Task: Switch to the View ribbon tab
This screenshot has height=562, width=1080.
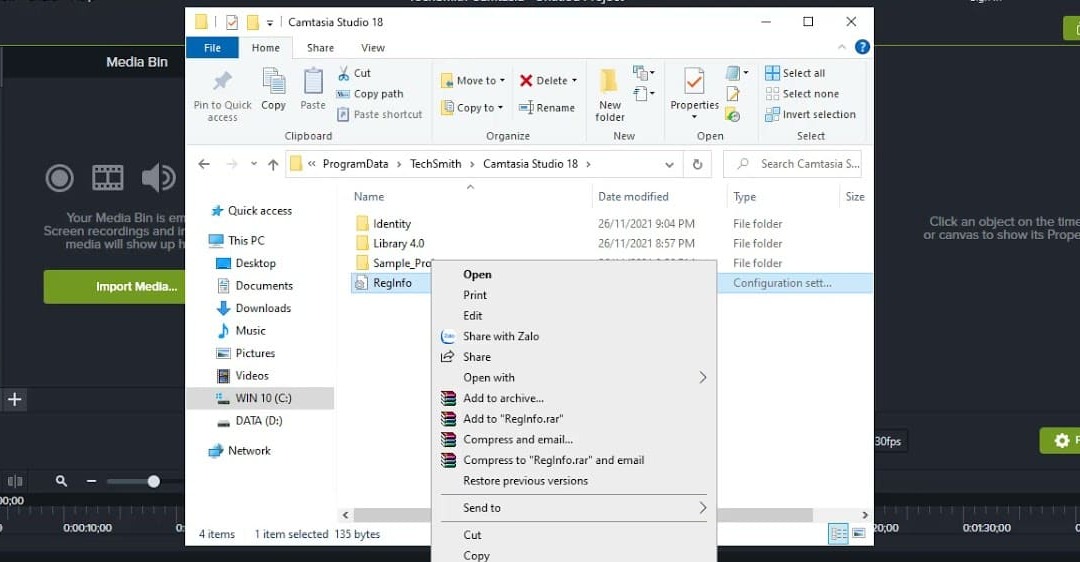Action: pos(373,48)
